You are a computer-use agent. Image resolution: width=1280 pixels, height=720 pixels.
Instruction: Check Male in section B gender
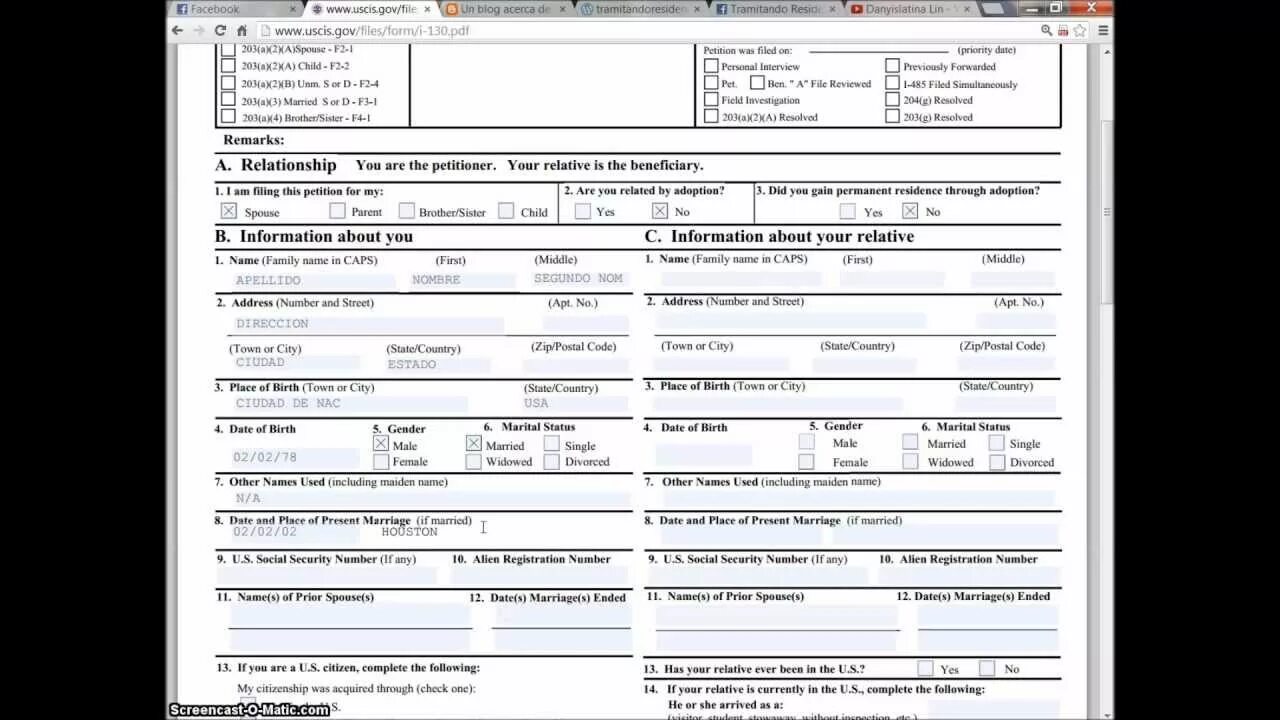[381, 443]
